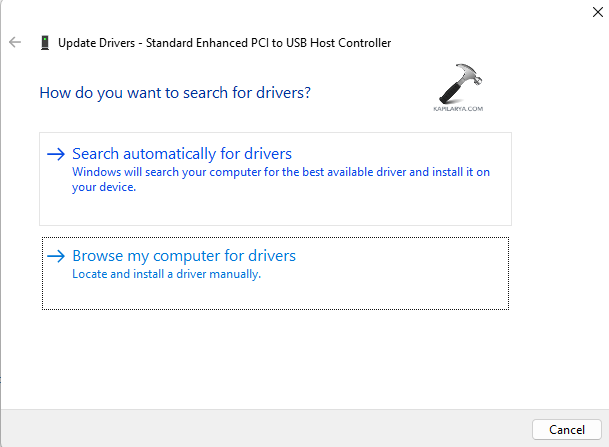Select Browse my computer for drivers
The width and height of the screenshot is (609, 447).
coord(184,256)
